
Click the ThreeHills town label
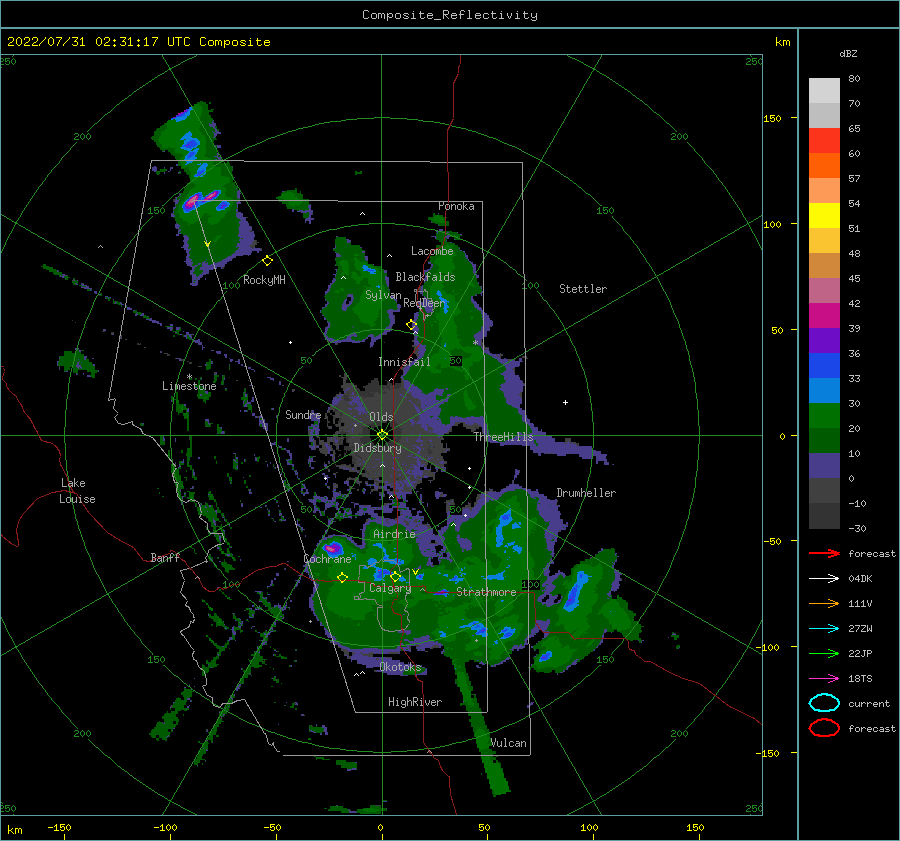tap(503, 437)
